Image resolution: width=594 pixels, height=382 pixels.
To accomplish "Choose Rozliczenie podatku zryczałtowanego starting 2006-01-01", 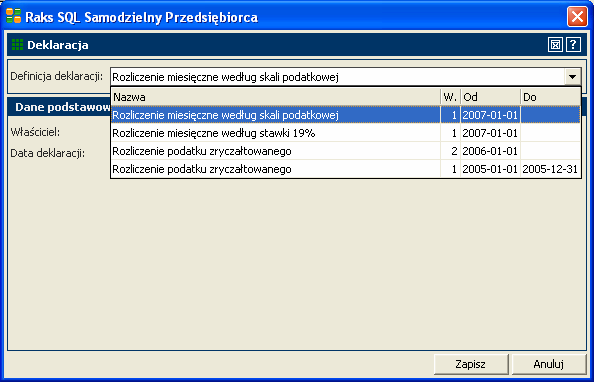I will 345,151.
